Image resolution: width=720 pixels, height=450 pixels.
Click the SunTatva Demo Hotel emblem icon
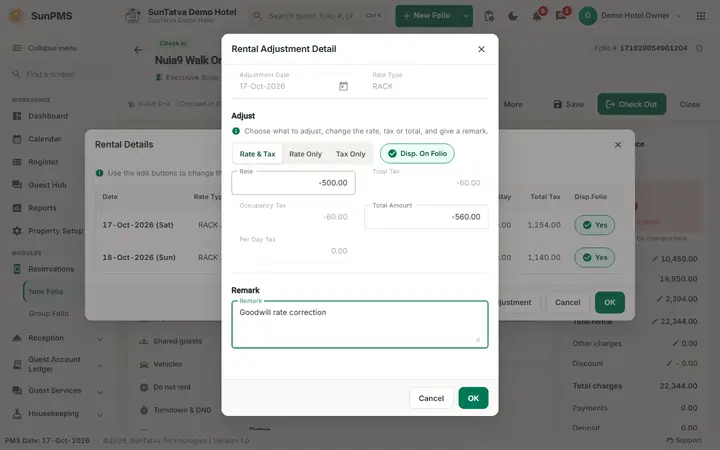click(x=133, y=16)
